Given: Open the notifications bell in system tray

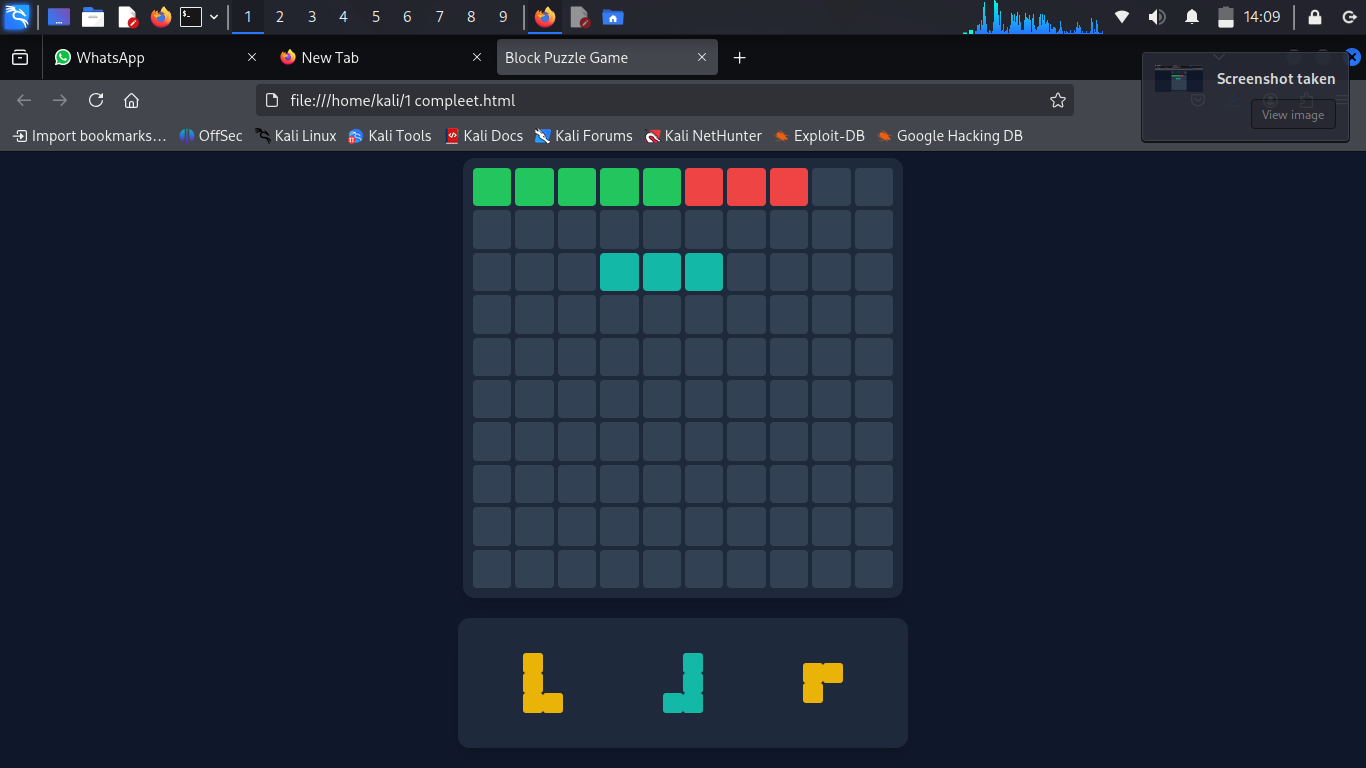Looking at the screenshot, I should pyautogui.click(x=1192, y=17).
